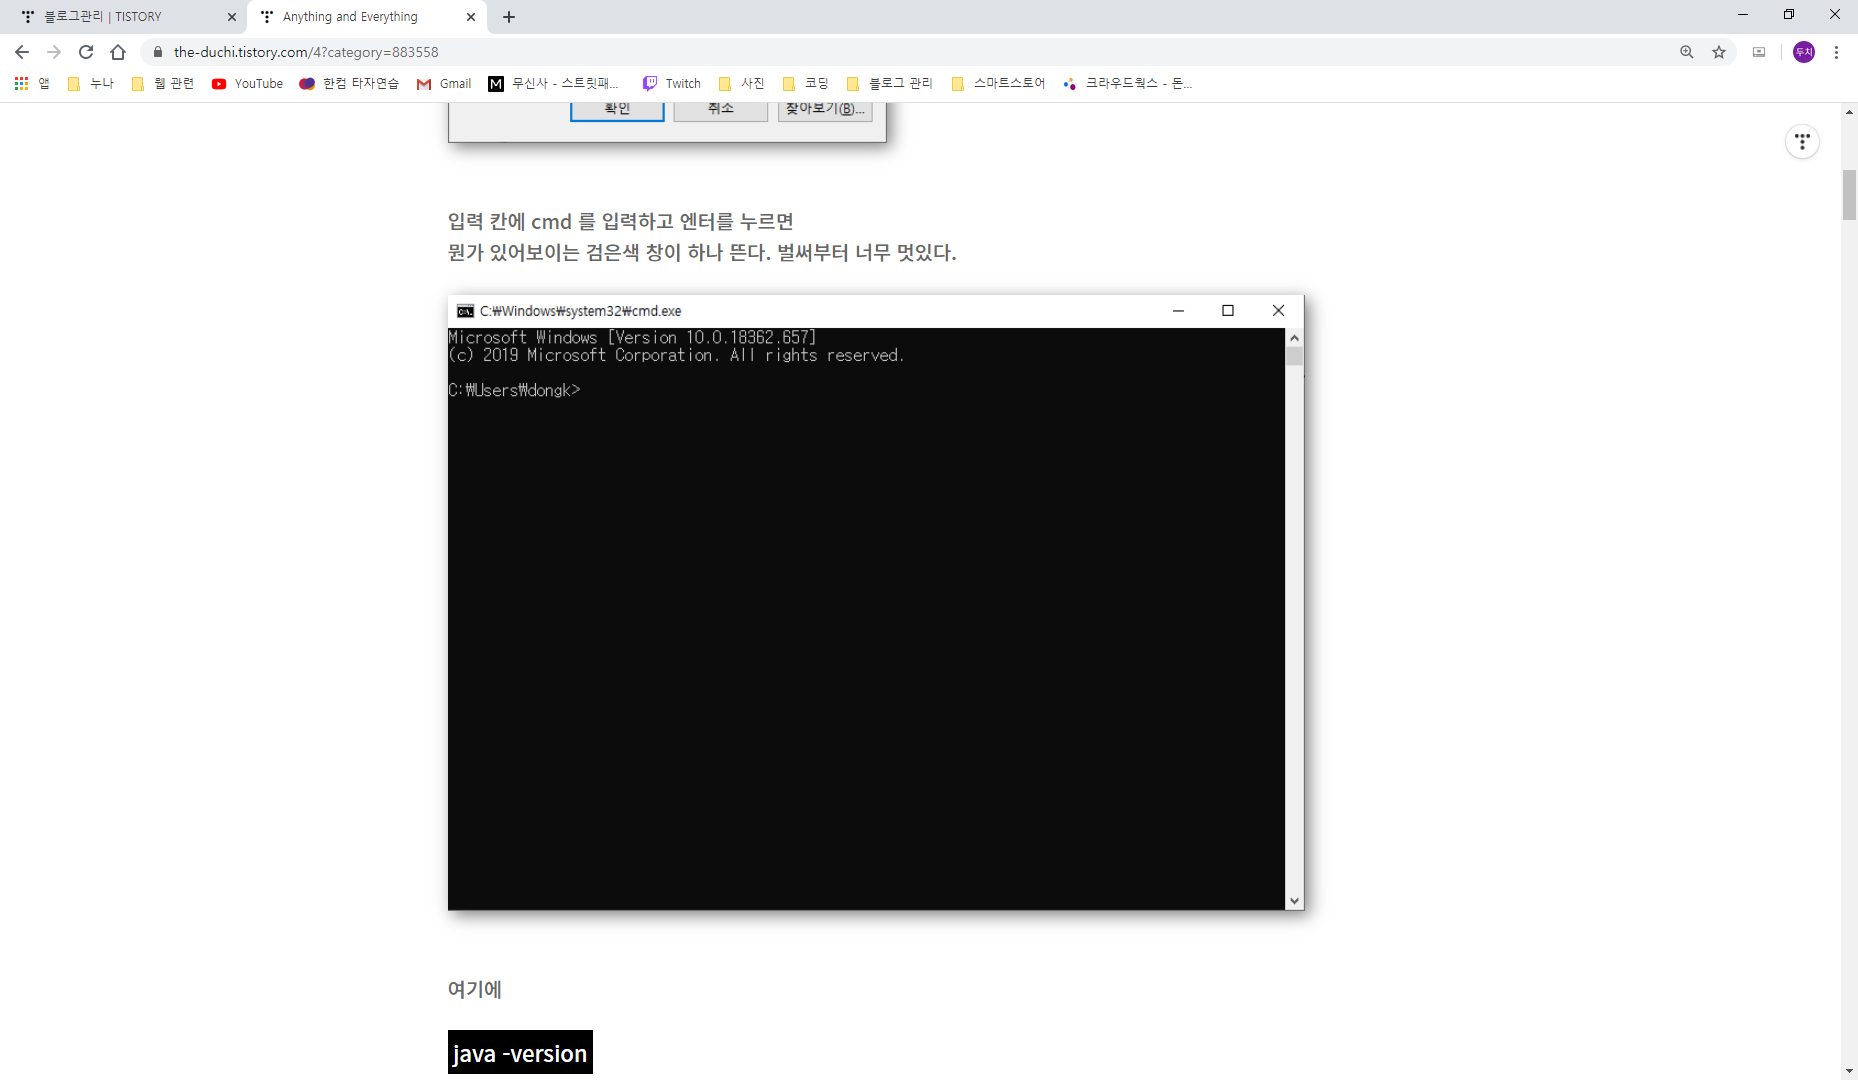Open the 누나 bookmark folder
This screenshot has height=1080, width=1858.
(x=90, y=84)
